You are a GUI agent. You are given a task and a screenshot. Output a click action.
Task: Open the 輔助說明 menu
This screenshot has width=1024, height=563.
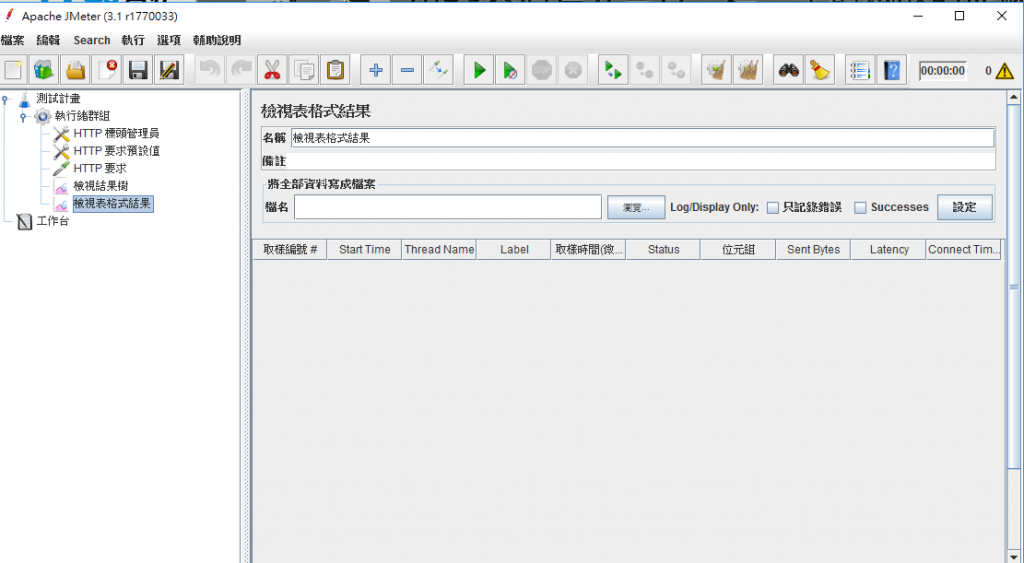tap(217, 40)
